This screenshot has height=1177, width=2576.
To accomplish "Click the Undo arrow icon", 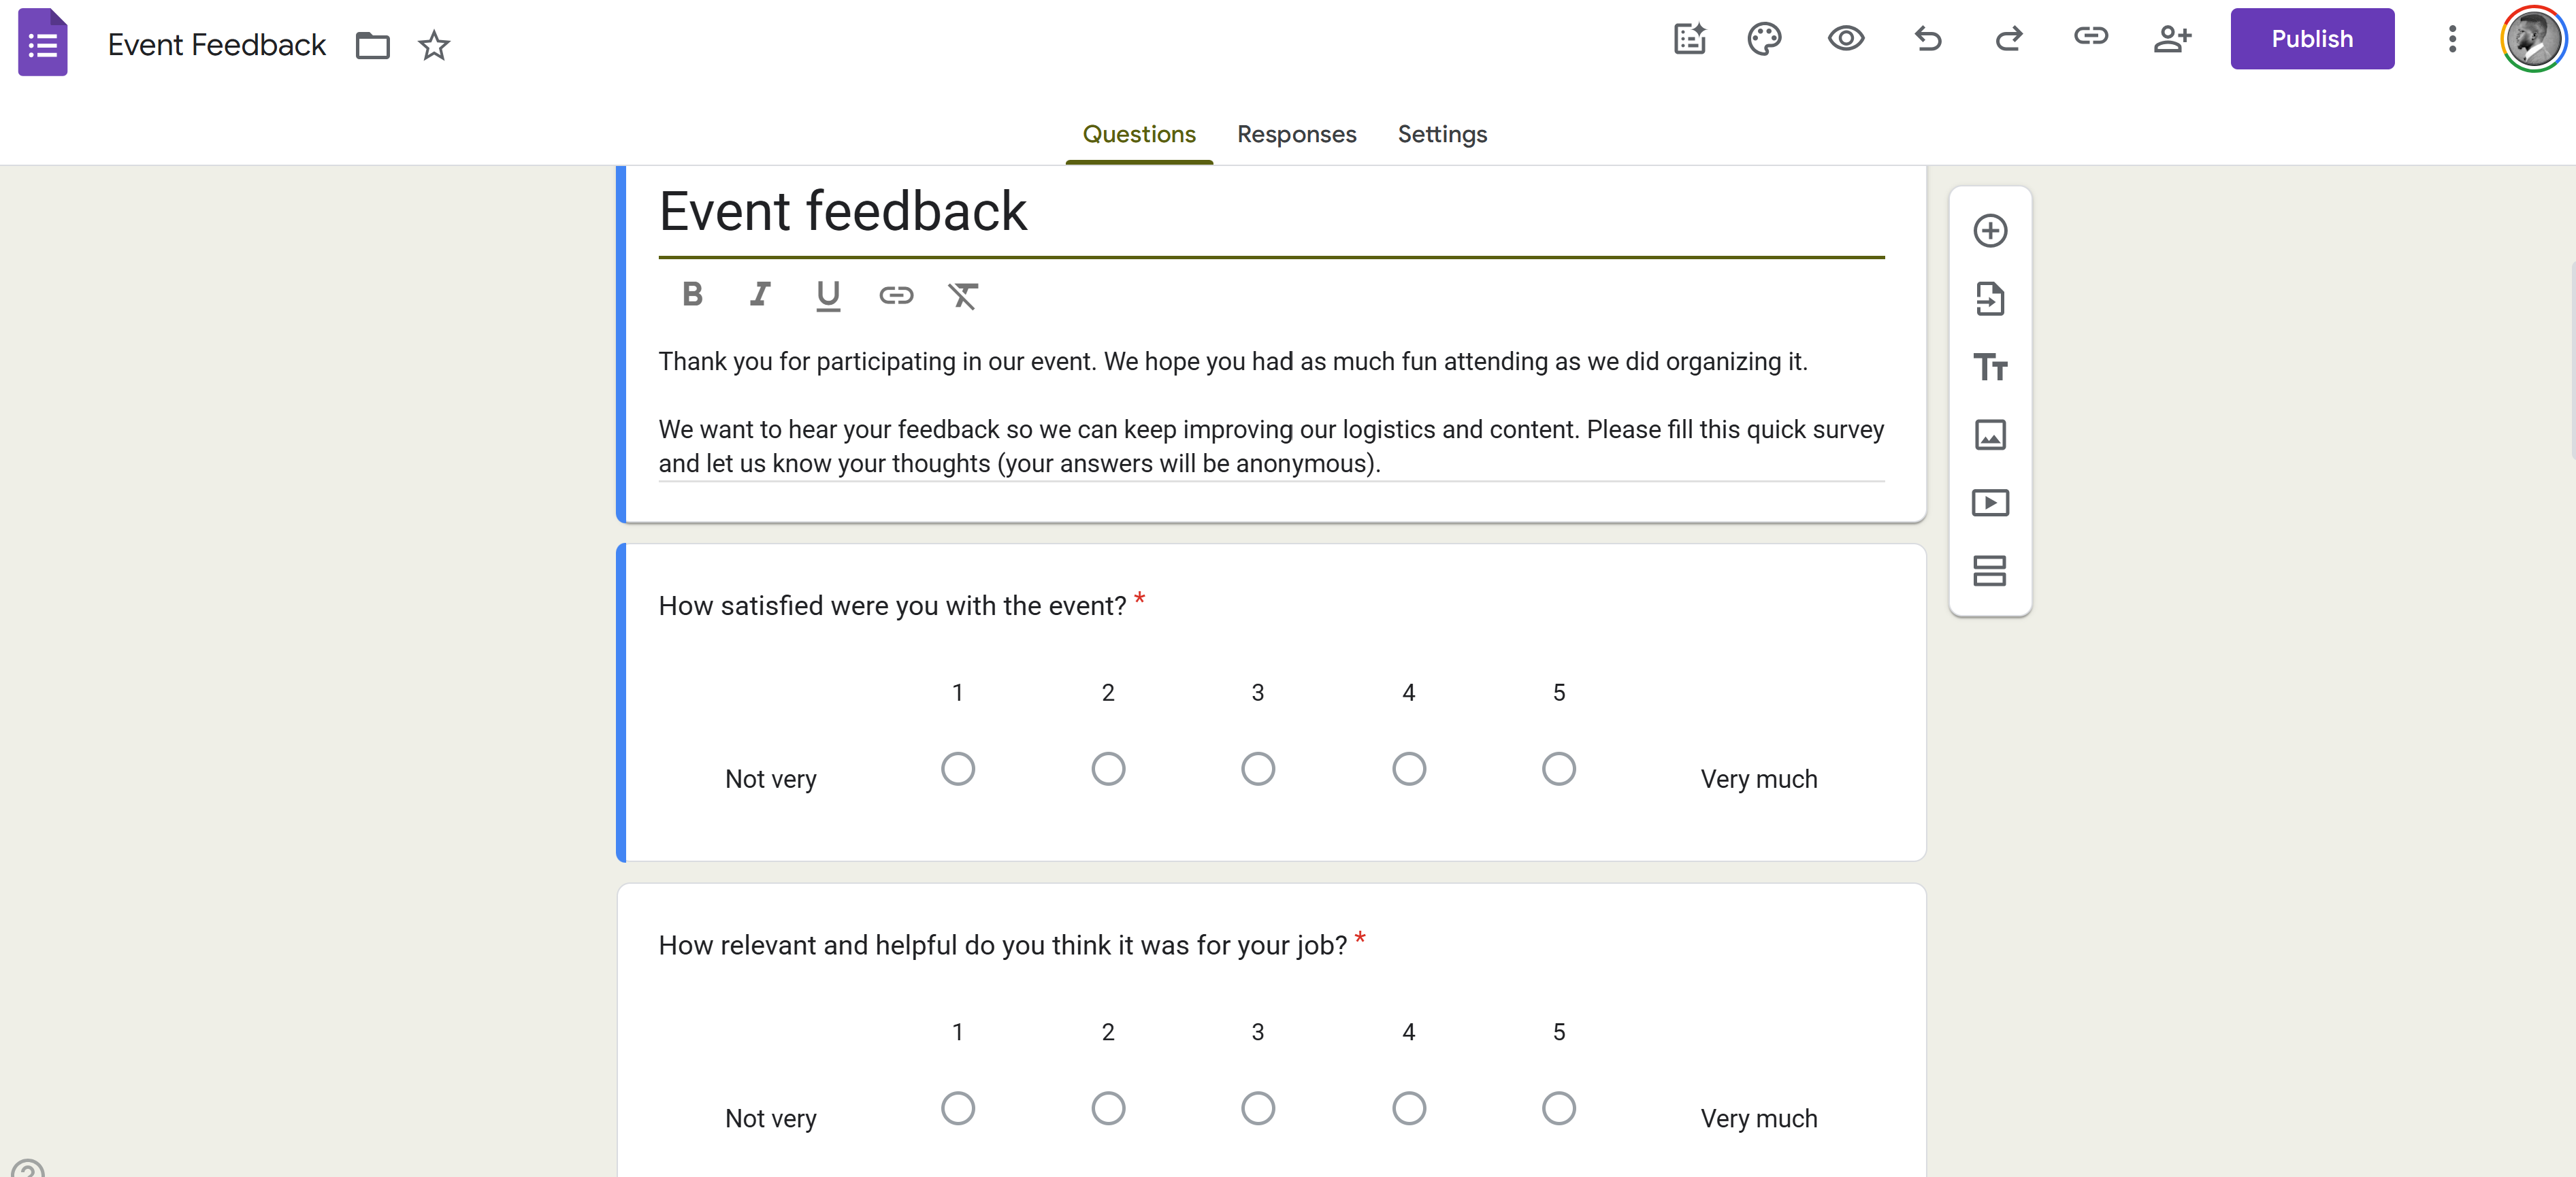I will tap(1927, 39).
